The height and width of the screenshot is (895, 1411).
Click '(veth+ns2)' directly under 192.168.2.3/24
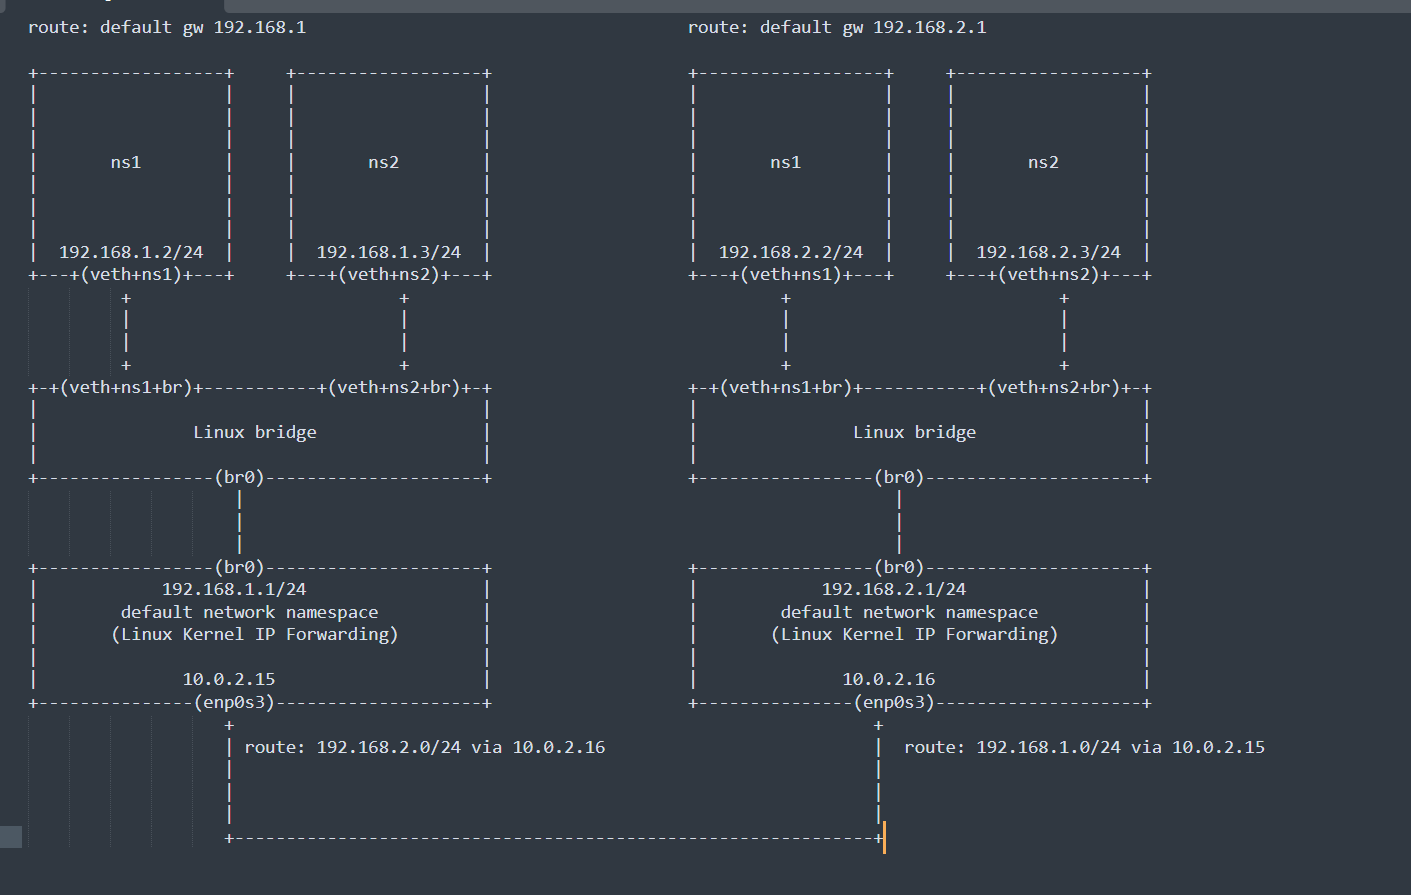(1049, 274)
